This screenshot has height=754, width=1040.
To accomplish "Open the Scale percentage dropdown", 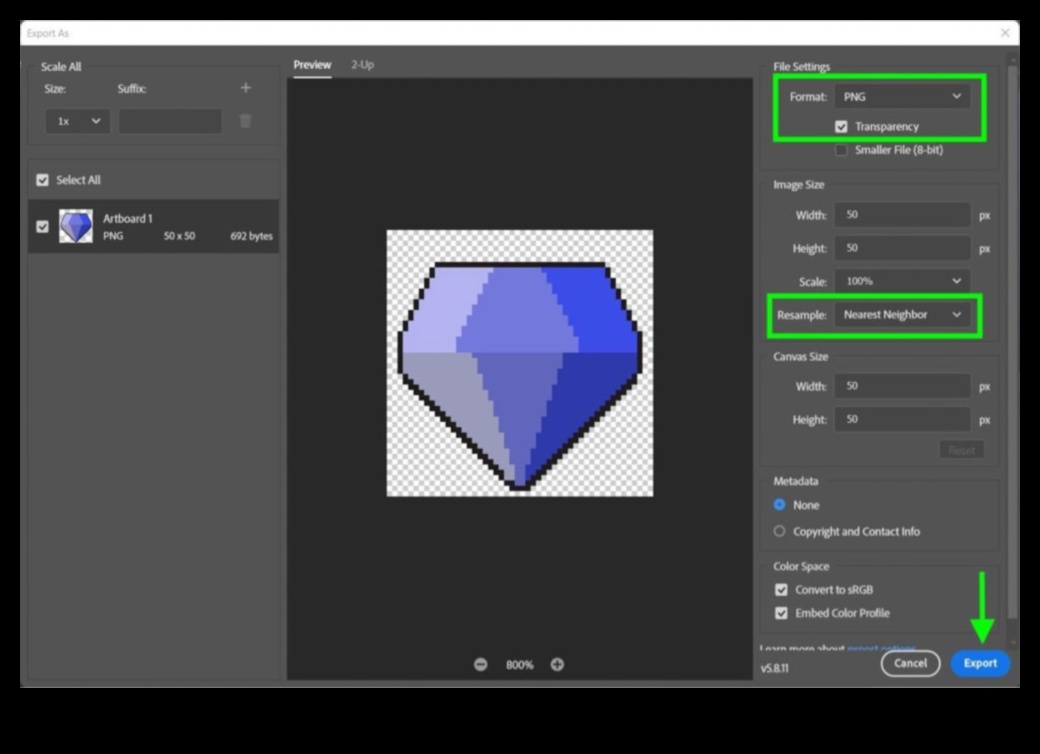I will pyautogui.click(x=901, y=281).
